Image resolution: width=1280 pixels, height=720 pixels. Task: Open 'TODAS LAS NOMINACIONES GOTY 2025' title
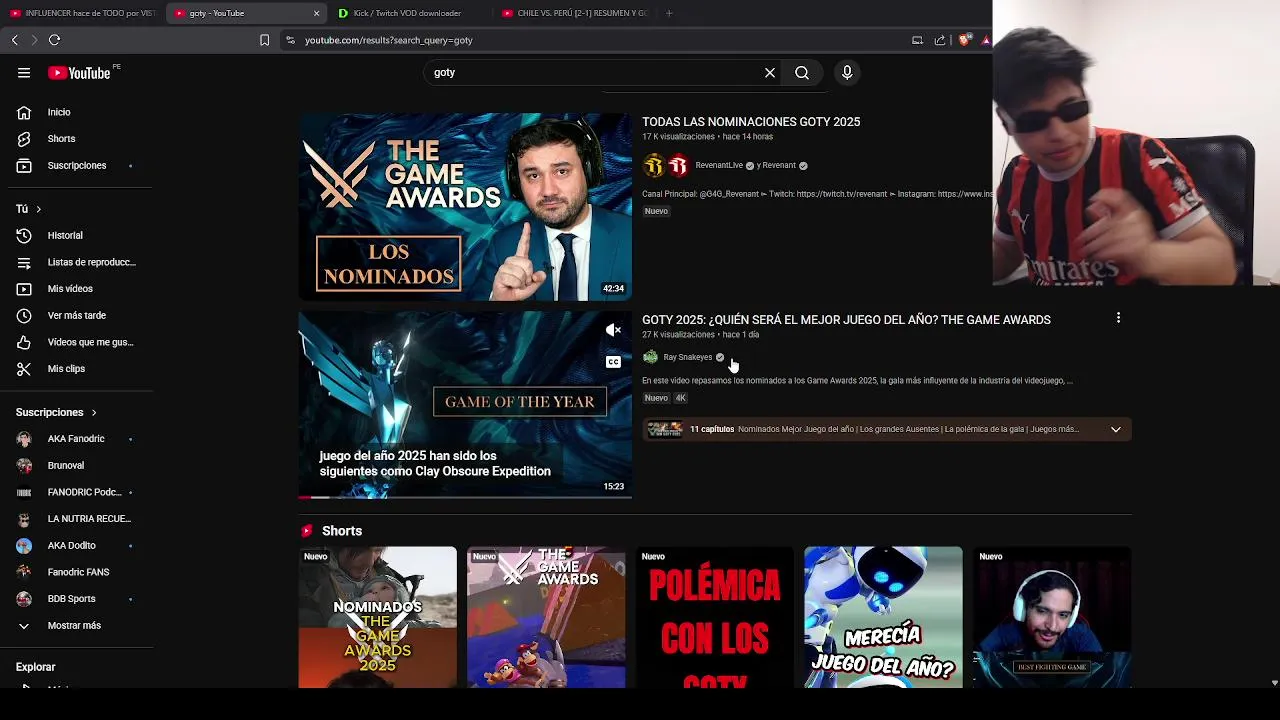point(751,122)
